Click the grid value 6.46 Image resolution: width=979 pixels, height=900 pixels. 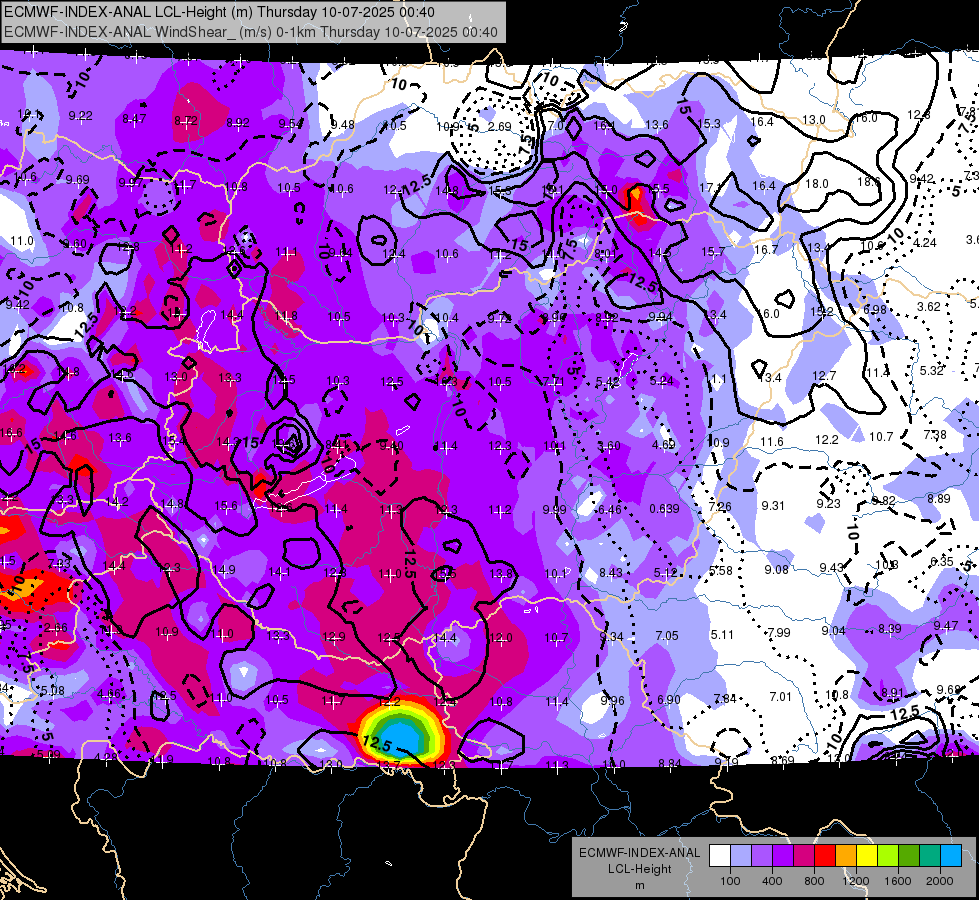610,509
